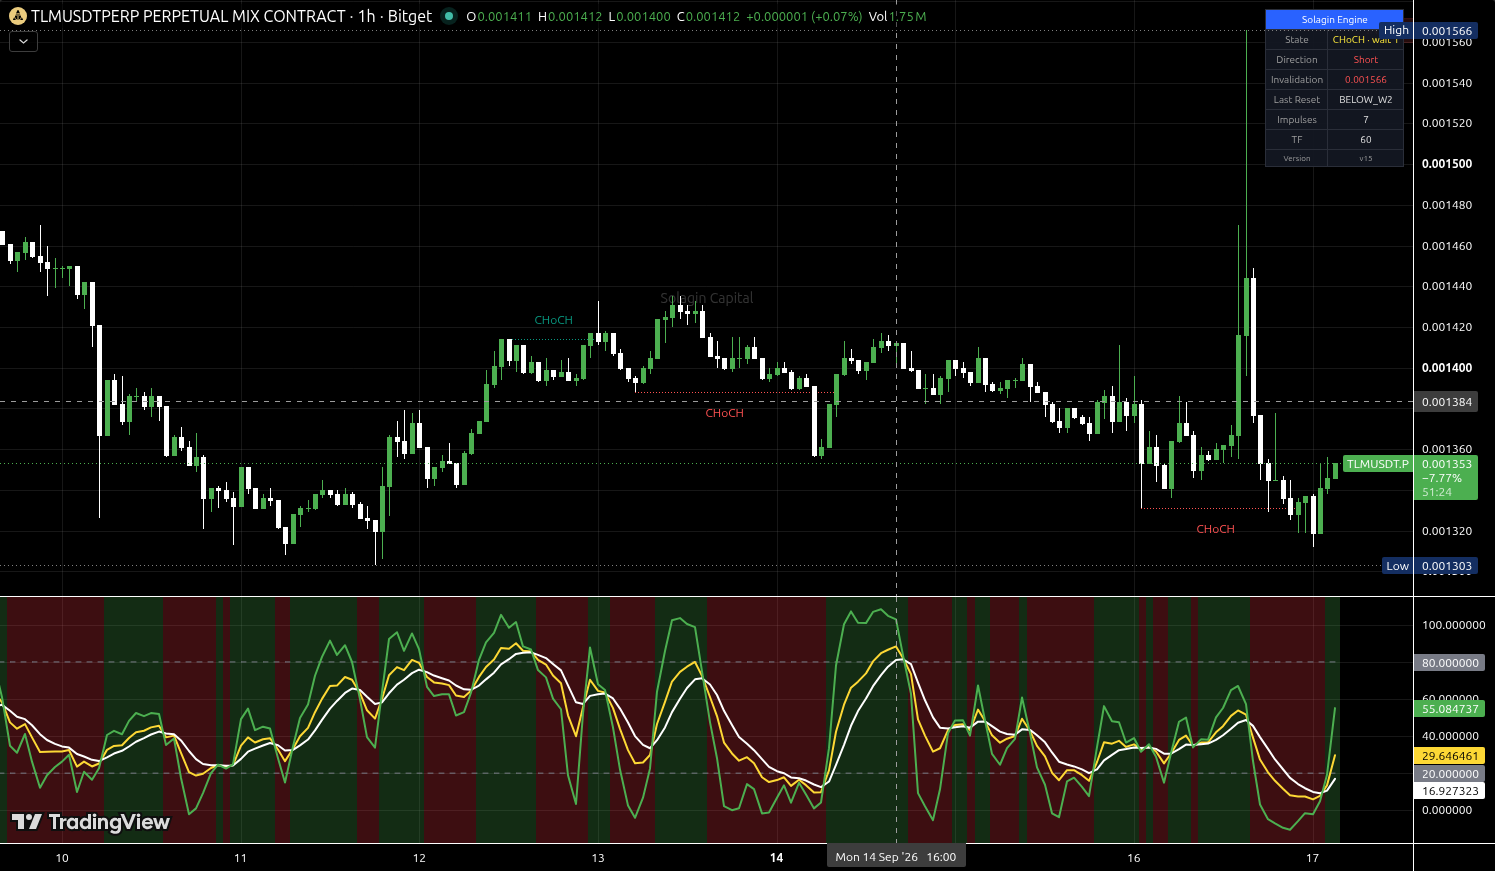Click the 0.001500 price axis label
Image resolution: width=1495 pixels, height=871 pixels.
click(x=1447, y=164)
